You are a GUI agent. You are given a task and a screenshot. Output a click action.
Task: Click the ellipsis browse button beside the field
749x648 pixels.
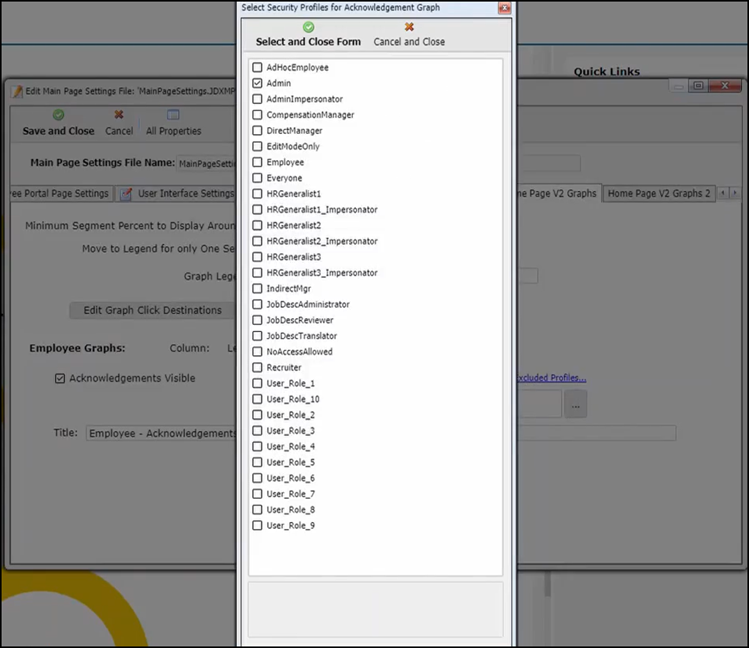[x=575, y=405]
